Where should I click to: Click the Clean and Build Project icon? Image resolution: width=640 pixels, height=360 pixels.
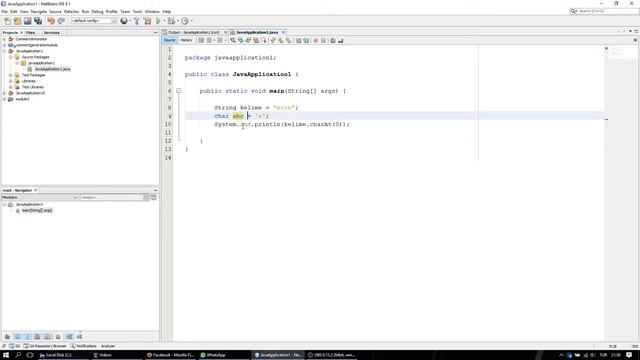pos(147,21)
